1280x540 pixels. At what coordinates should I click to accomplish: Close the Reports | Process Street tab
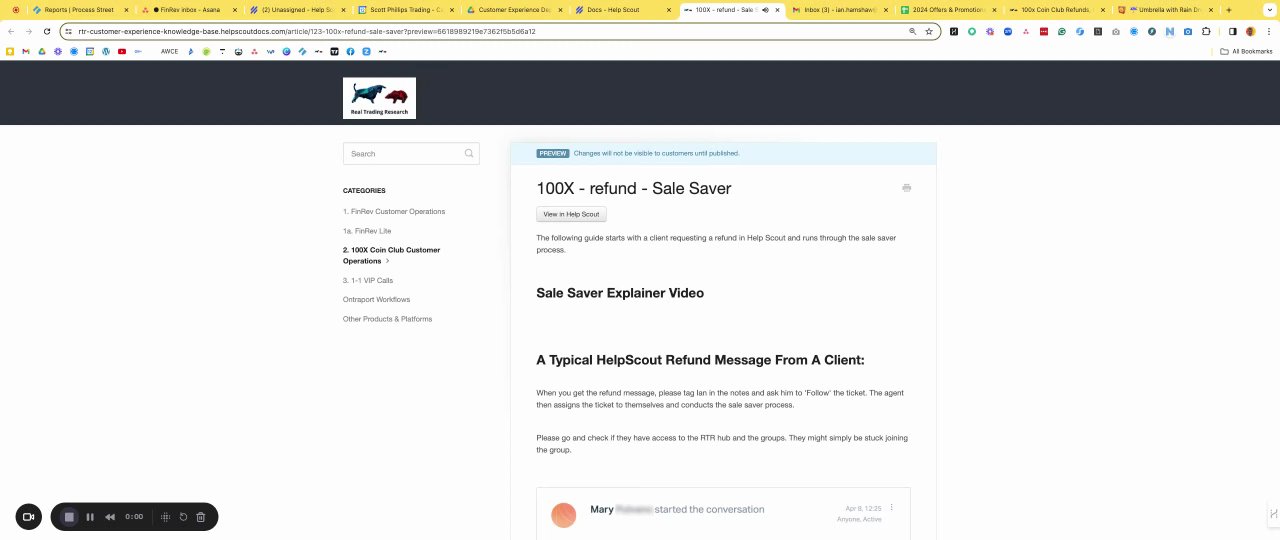pos(126,10)
